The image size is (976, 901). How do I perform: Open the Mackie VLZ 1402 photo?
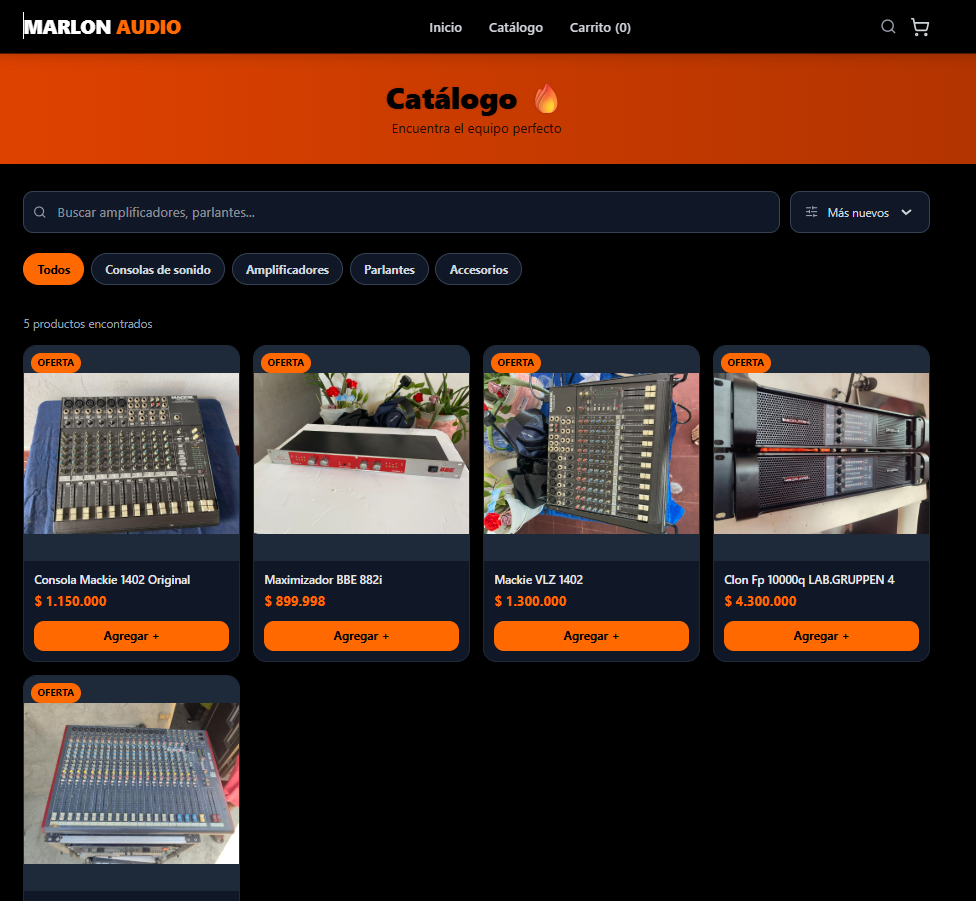[591, 453]
